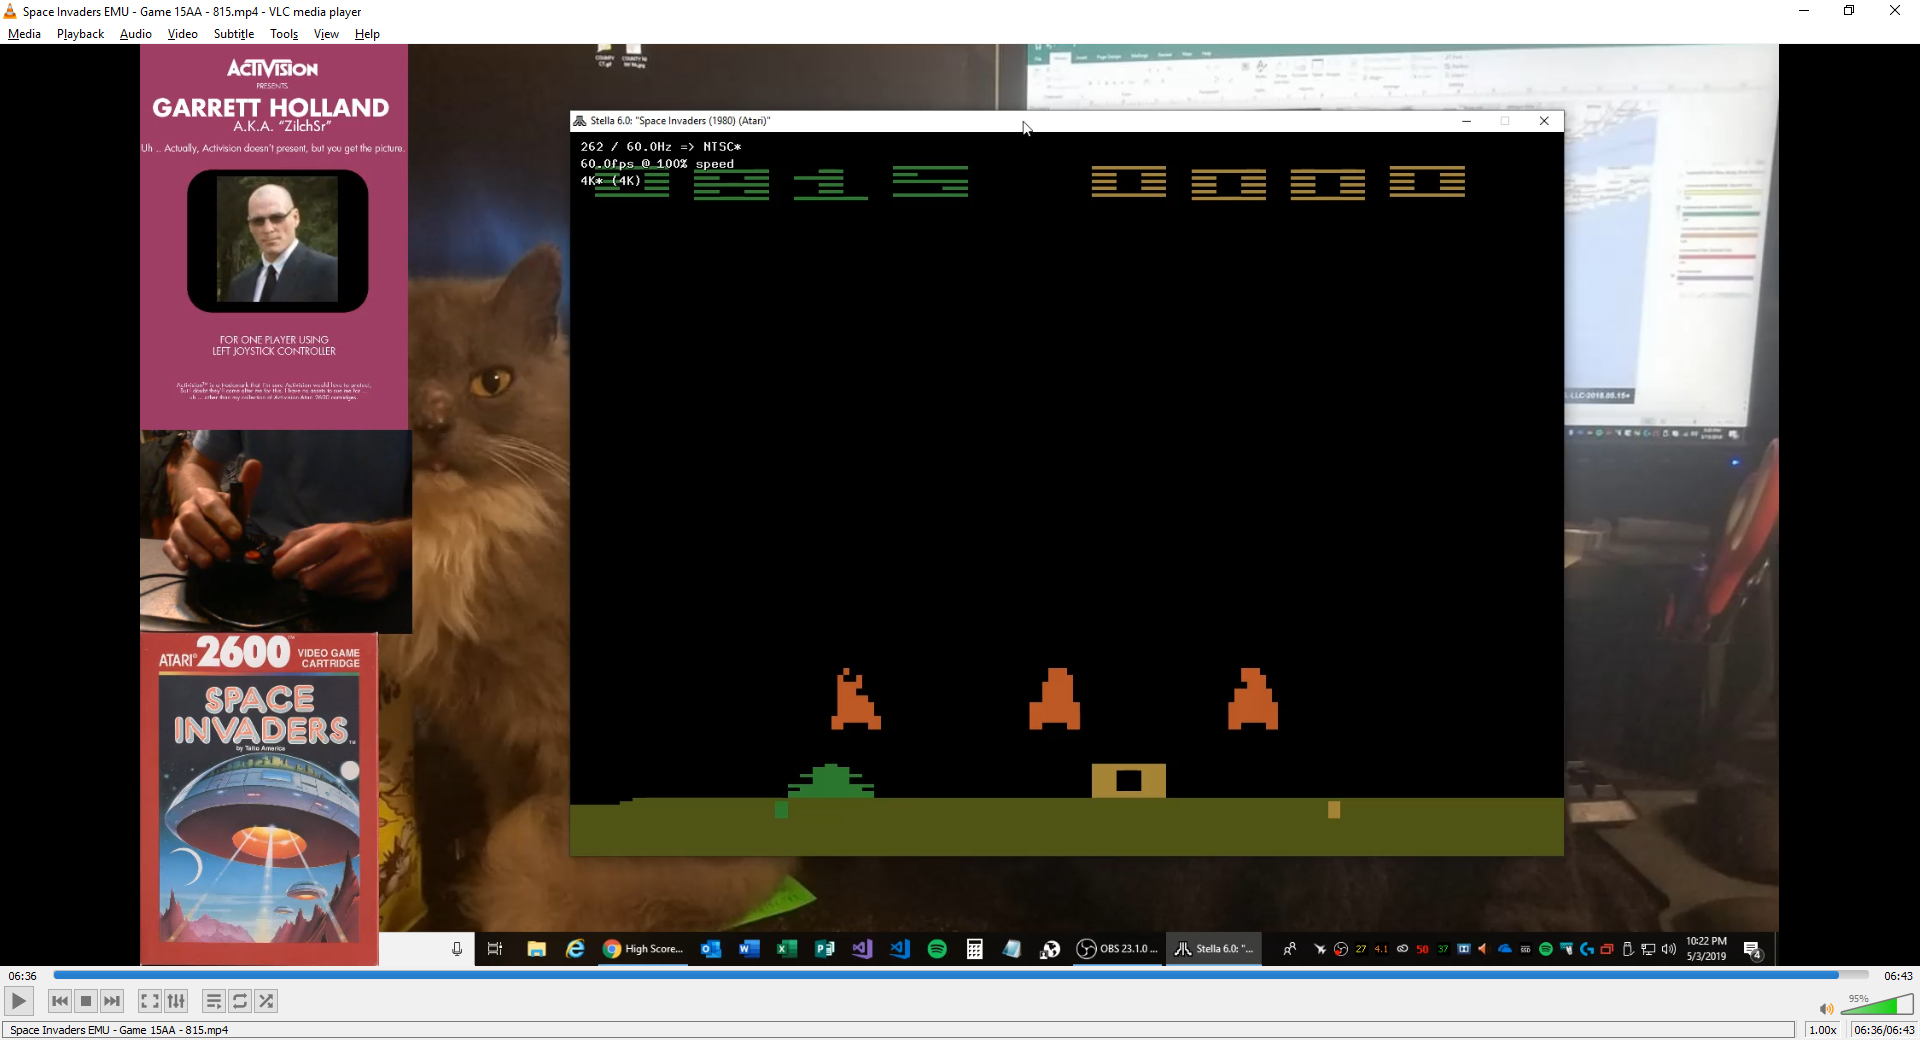Toggle remaining time label 06:43
This screenshot has height=1040, width=1920.
click(1898, 976)
